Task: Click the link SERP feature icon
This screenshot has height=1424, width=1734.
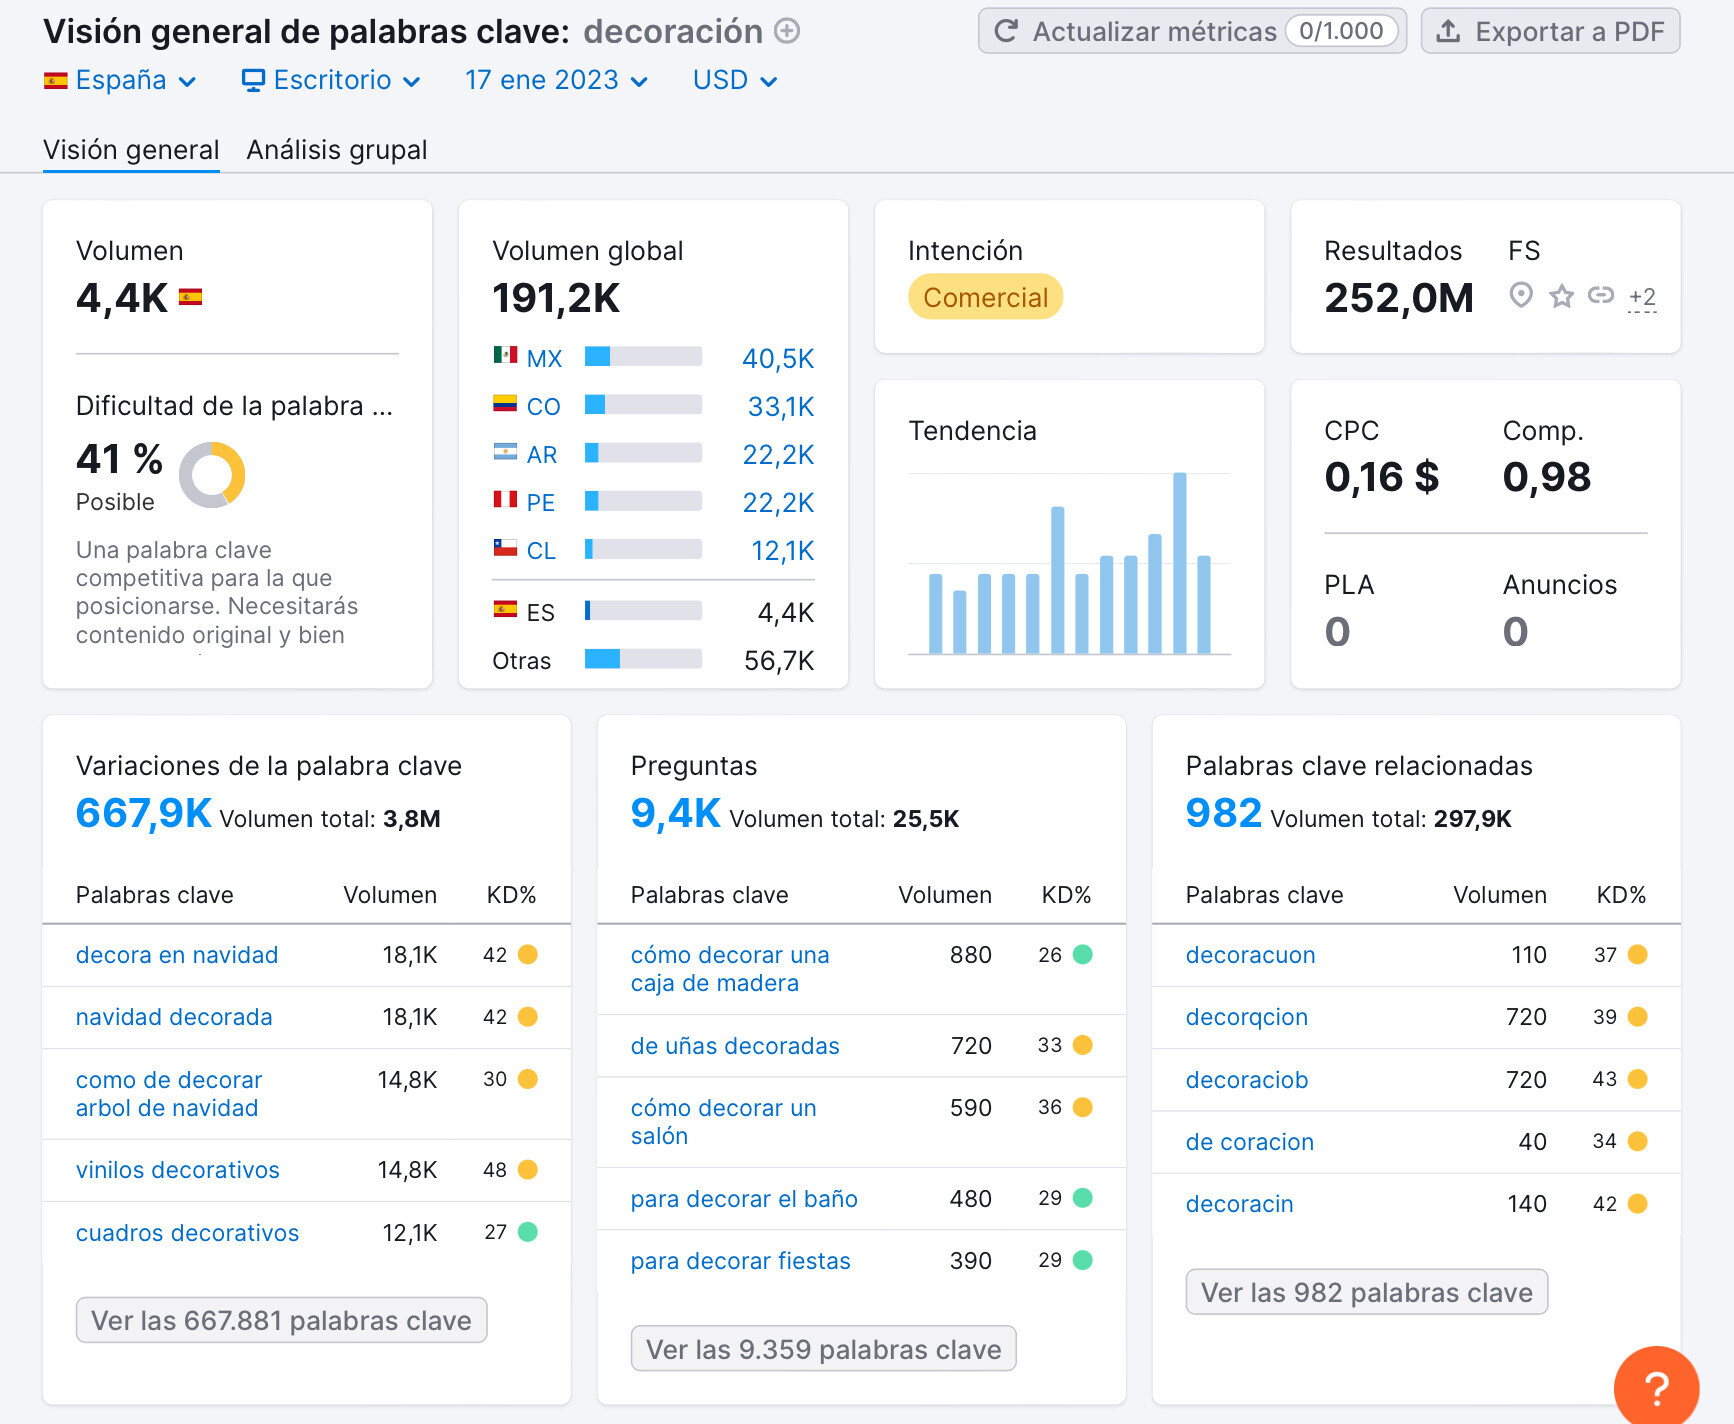Action: 1601,295
